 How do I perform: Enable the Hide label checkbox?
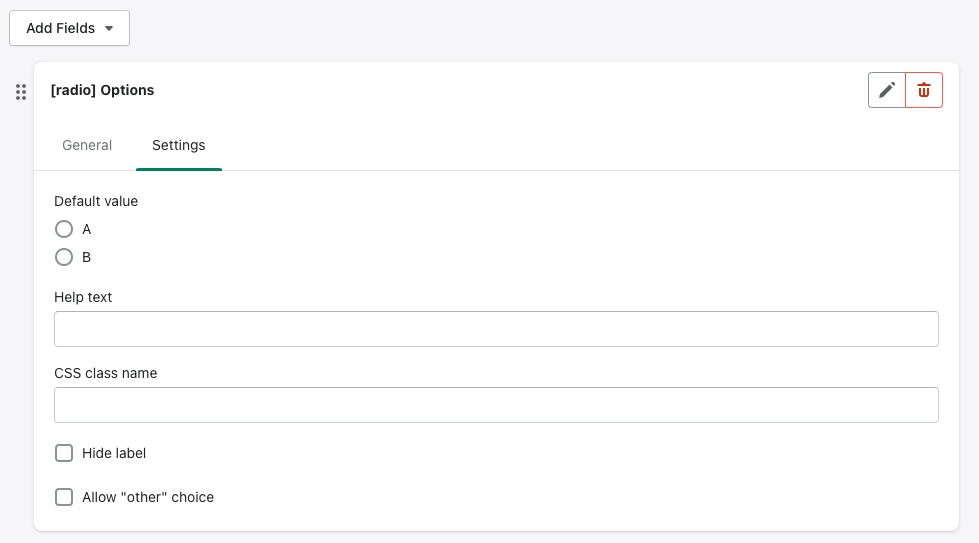(x=64, y=453)
